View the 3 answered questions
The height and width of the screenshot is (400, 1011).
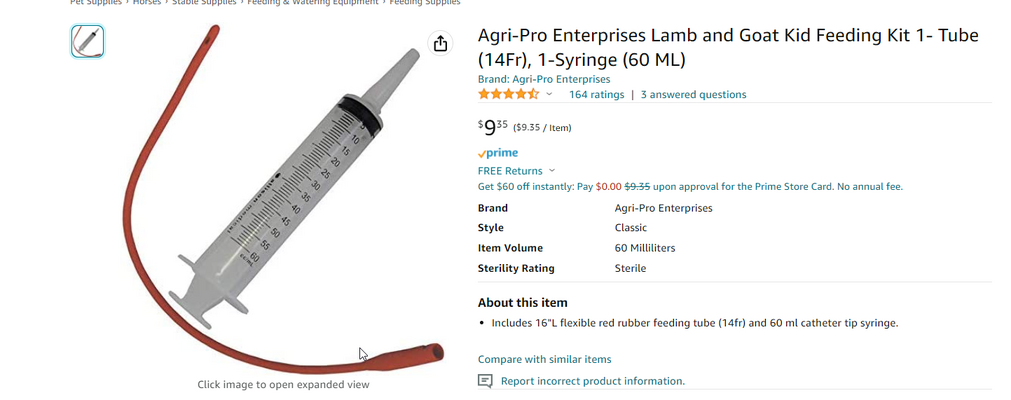point(693,95)
